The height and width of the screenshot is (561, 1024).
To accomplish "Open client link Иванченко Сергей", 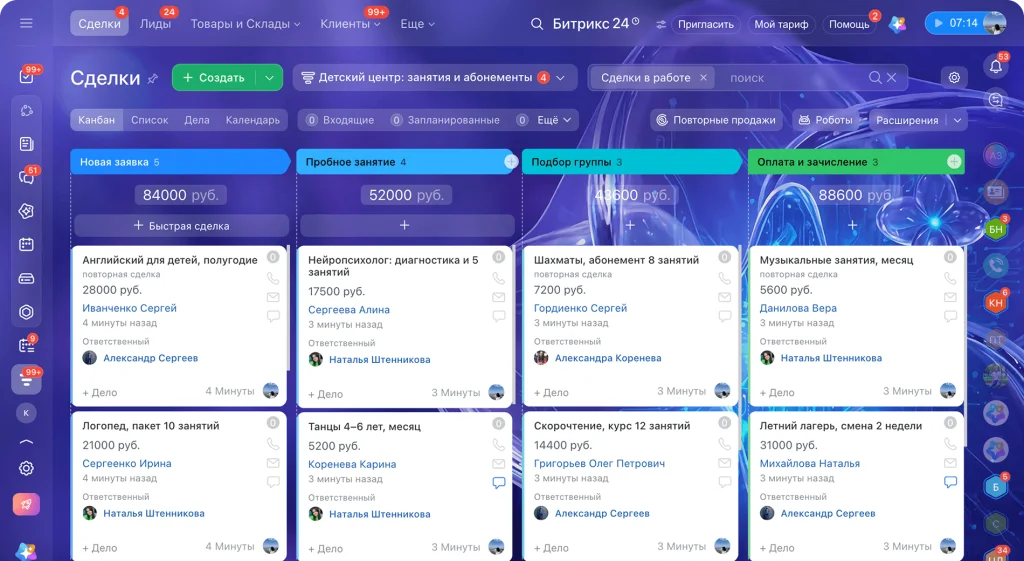I will [129, 308].
